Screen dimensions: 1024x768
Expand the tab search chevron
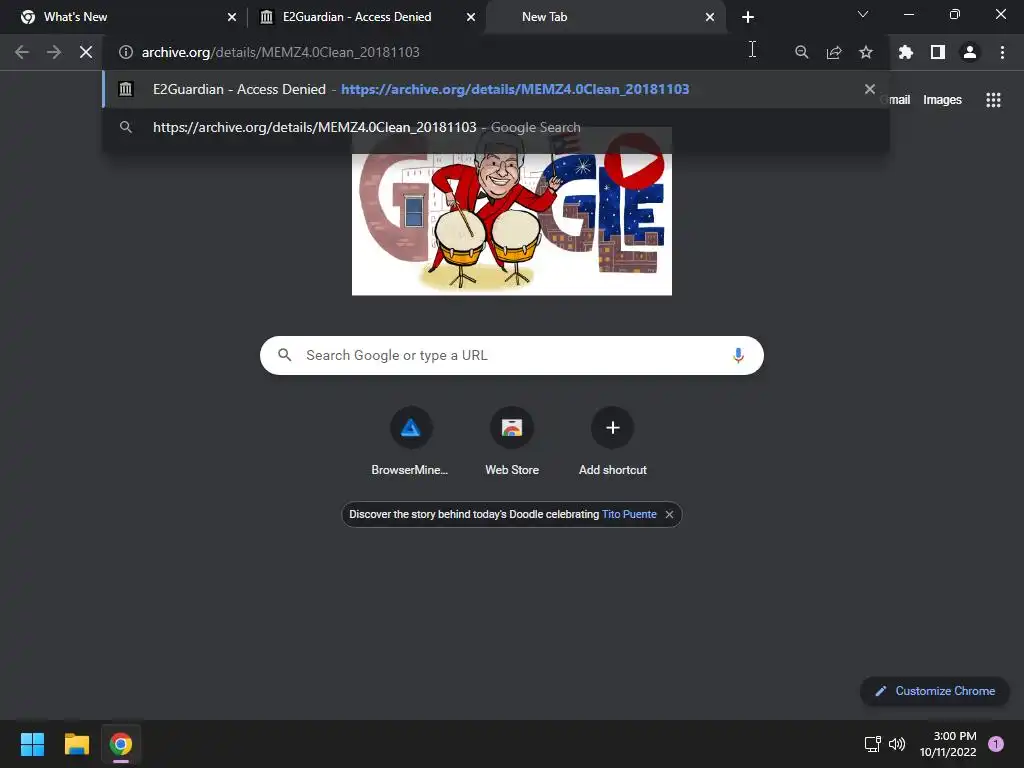click(863, 14)
